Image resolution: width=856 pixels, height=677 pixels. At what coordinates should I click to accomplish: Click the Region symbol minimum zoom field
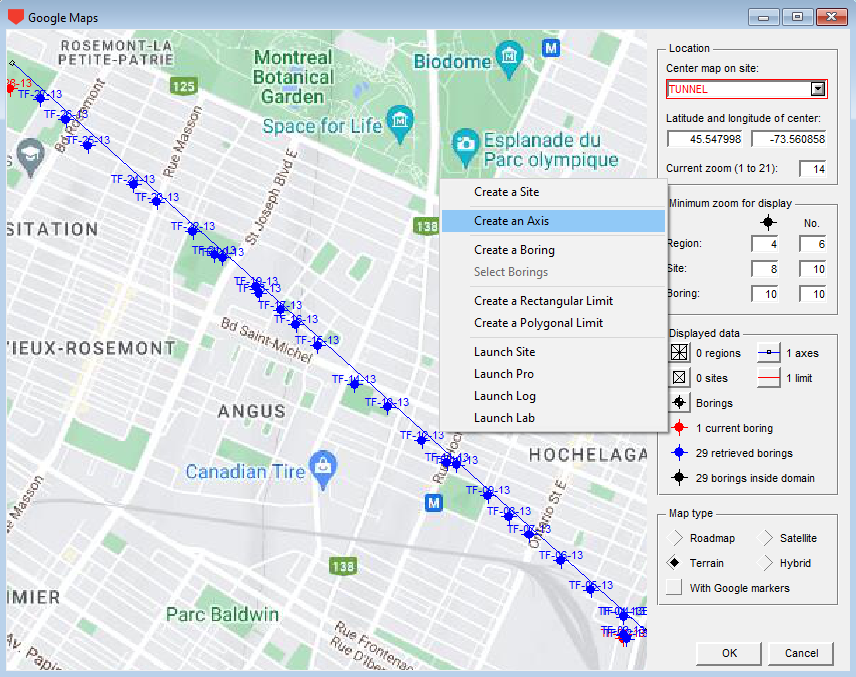(765, 244)
